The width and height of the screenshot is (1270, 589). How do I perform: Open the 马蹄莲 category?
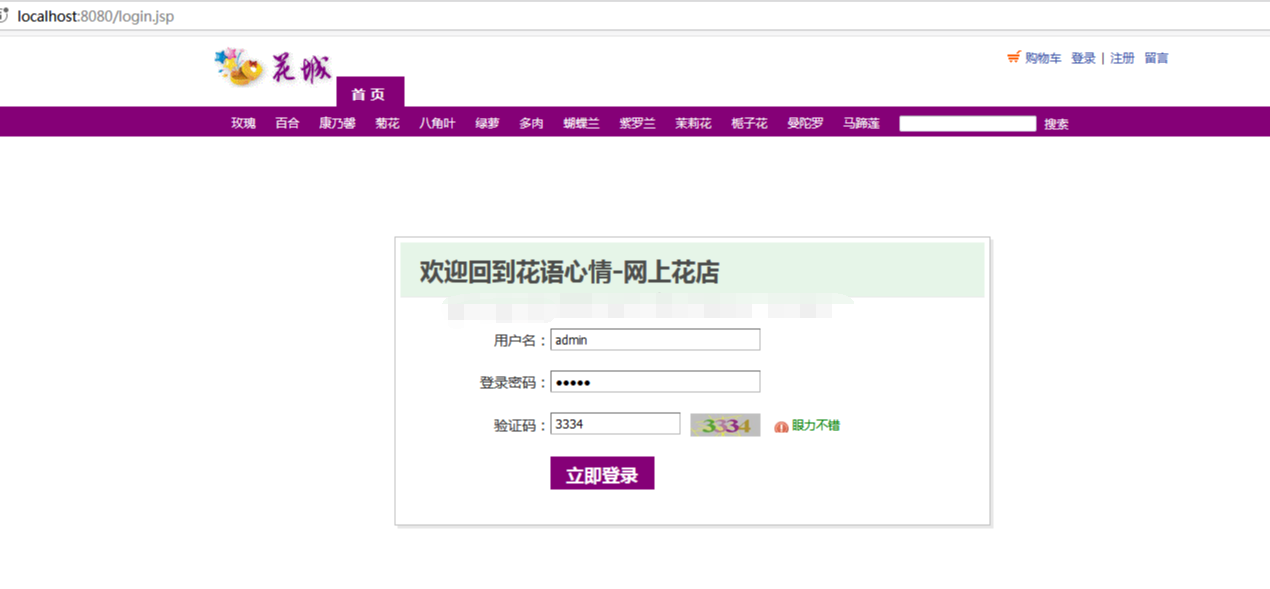pyautogui.click(x=861, y=124)
